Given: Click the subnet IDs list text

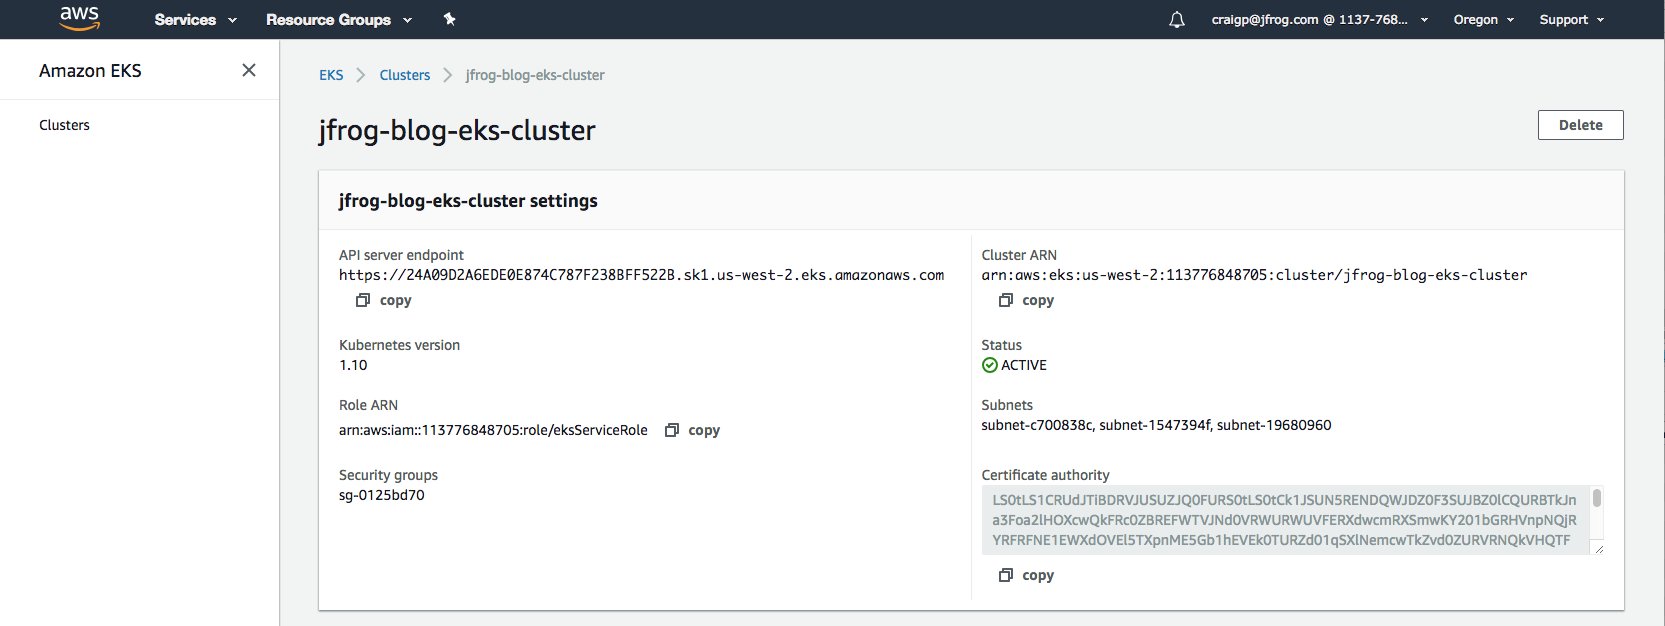Looking at the screenshot, I should pyautogui.click(x=1156, y=425).
